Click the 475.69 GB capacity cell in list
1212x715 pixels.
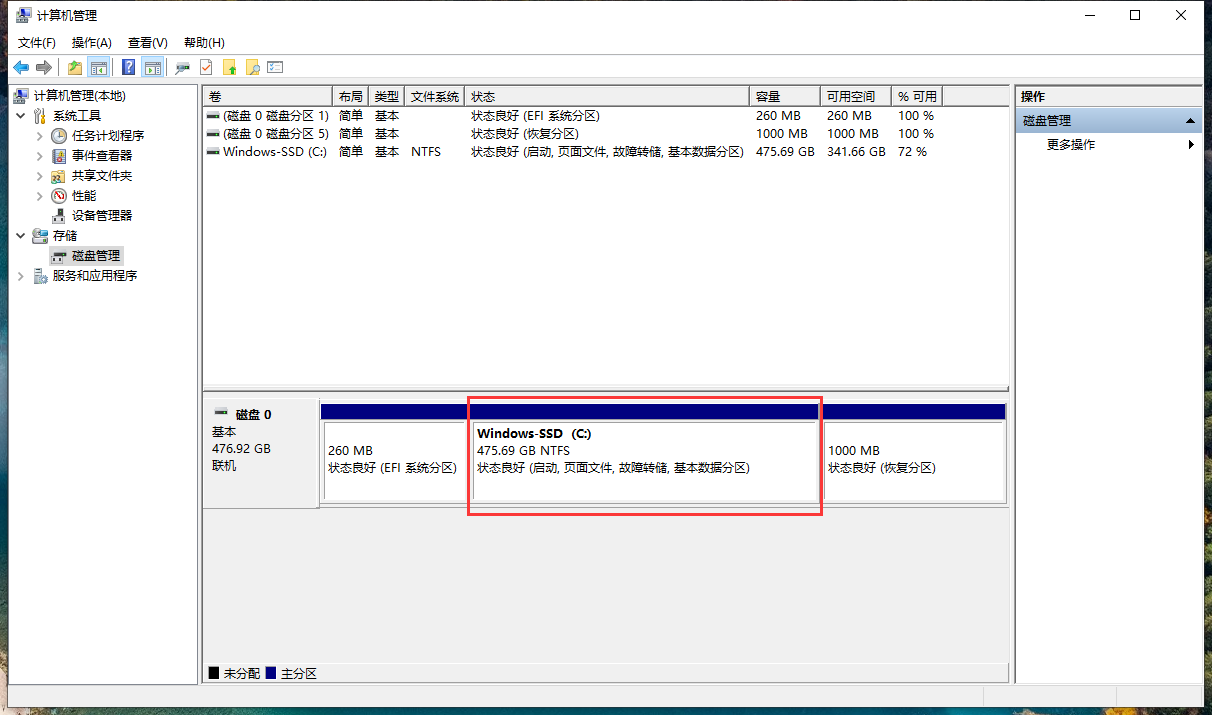point(785,152)
